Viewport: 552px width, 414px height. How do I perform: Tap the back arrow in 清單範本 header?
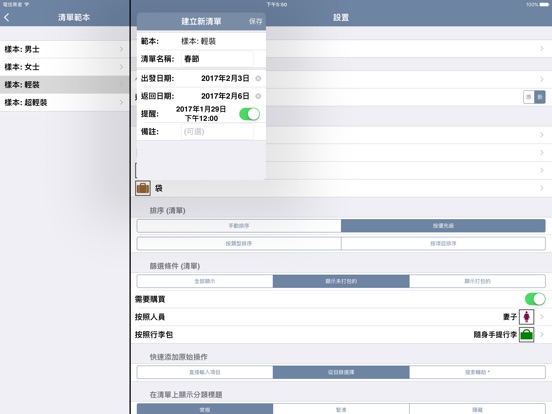[7, 17]
